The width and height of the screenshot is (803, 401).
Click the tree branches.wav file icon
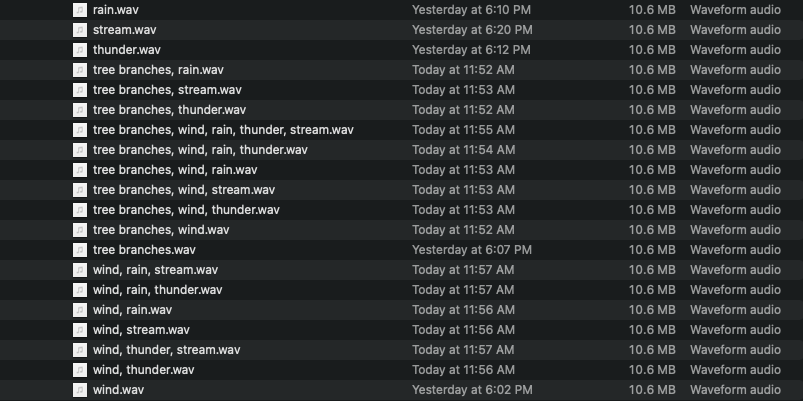point(80,250)
